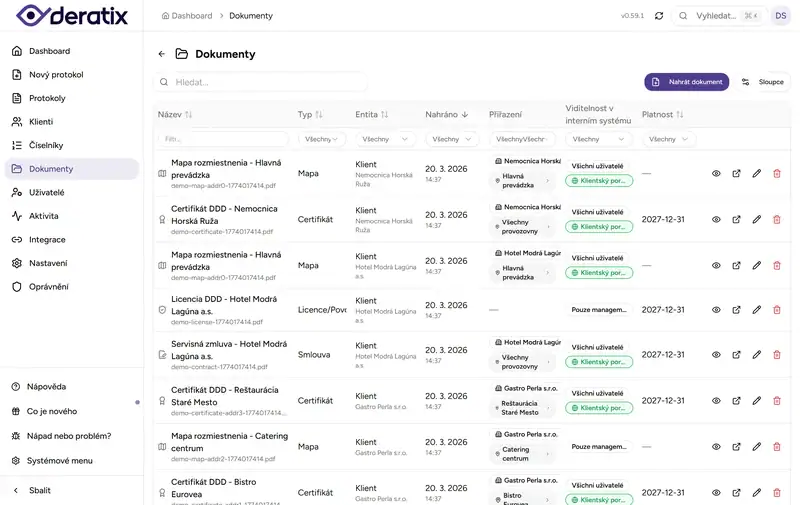View the first Mapa rozmiestnenia document via eye icon
Image resolution: width=800 pixels, height=505 pixels.
pyautogui.click(x=716, y=174)
